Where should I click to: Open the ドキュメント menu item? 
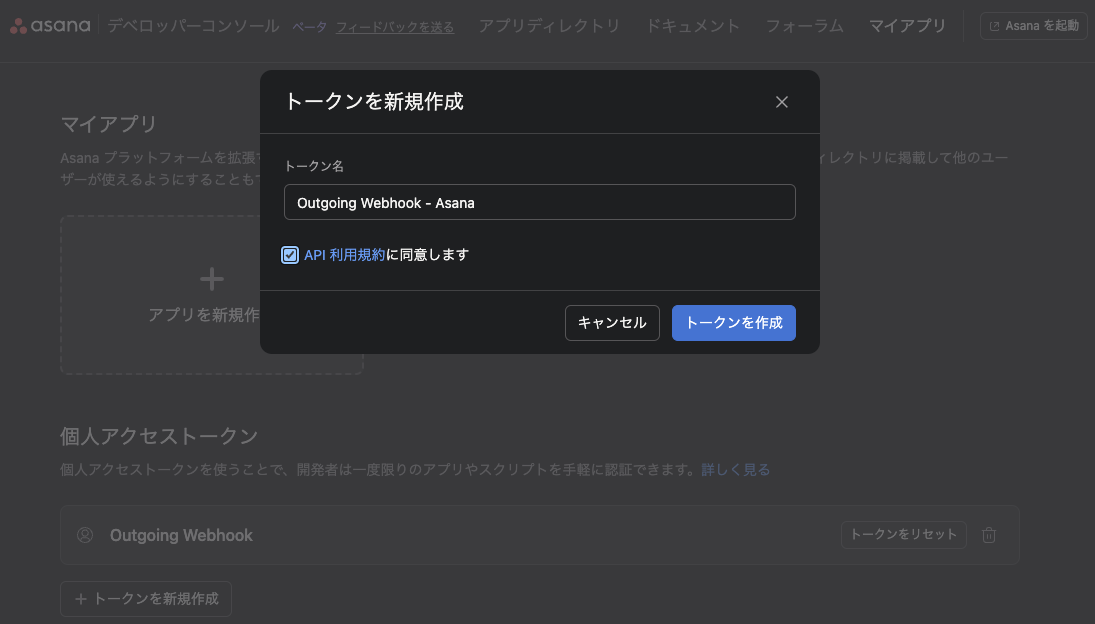[x=693, y=26]
